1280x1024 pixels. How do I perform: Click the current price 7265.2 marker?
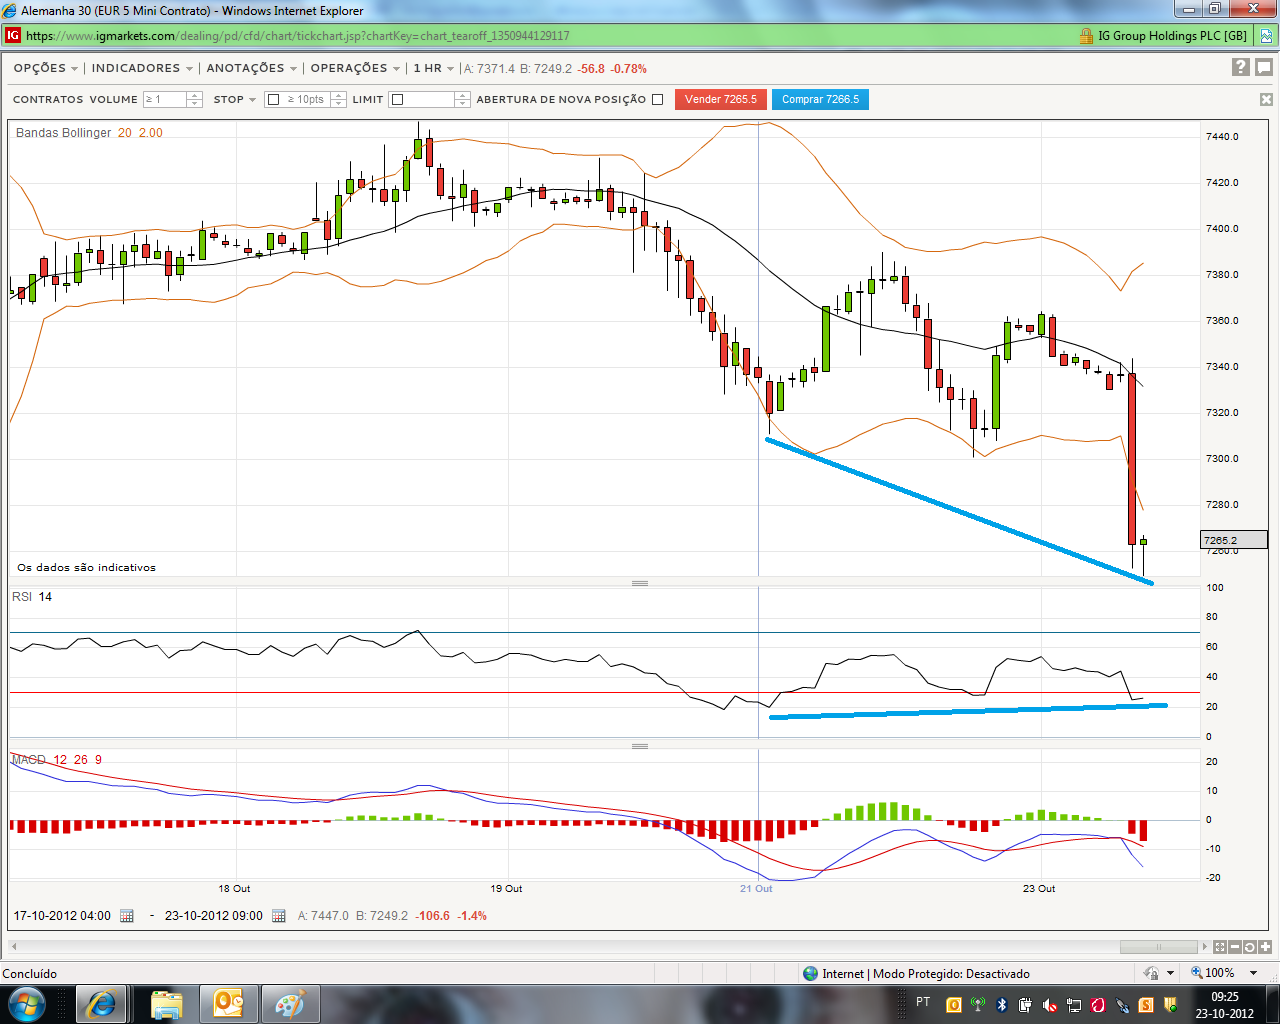pos(1234,540)
